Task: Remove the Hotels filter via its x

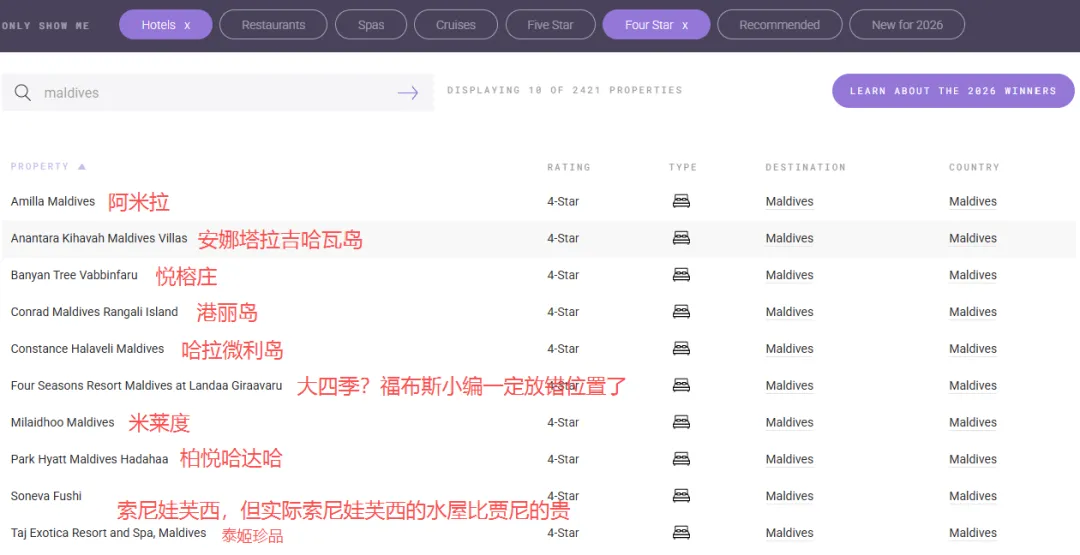Action: click(187, 25)
